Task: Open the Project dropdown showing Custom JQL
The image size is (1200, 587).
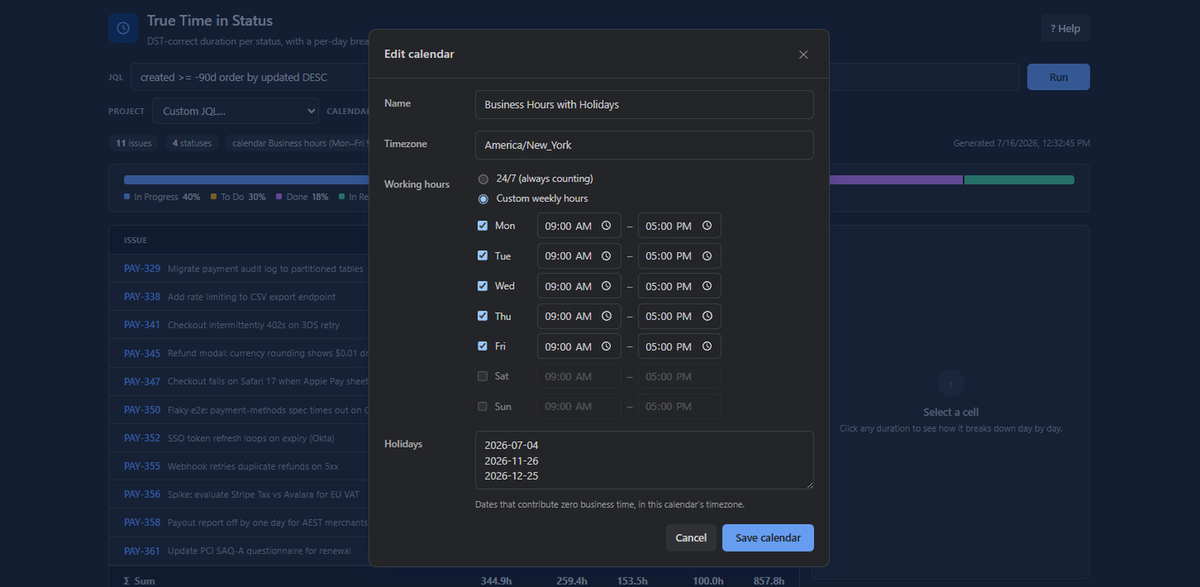Action: [x=237, y=111]
